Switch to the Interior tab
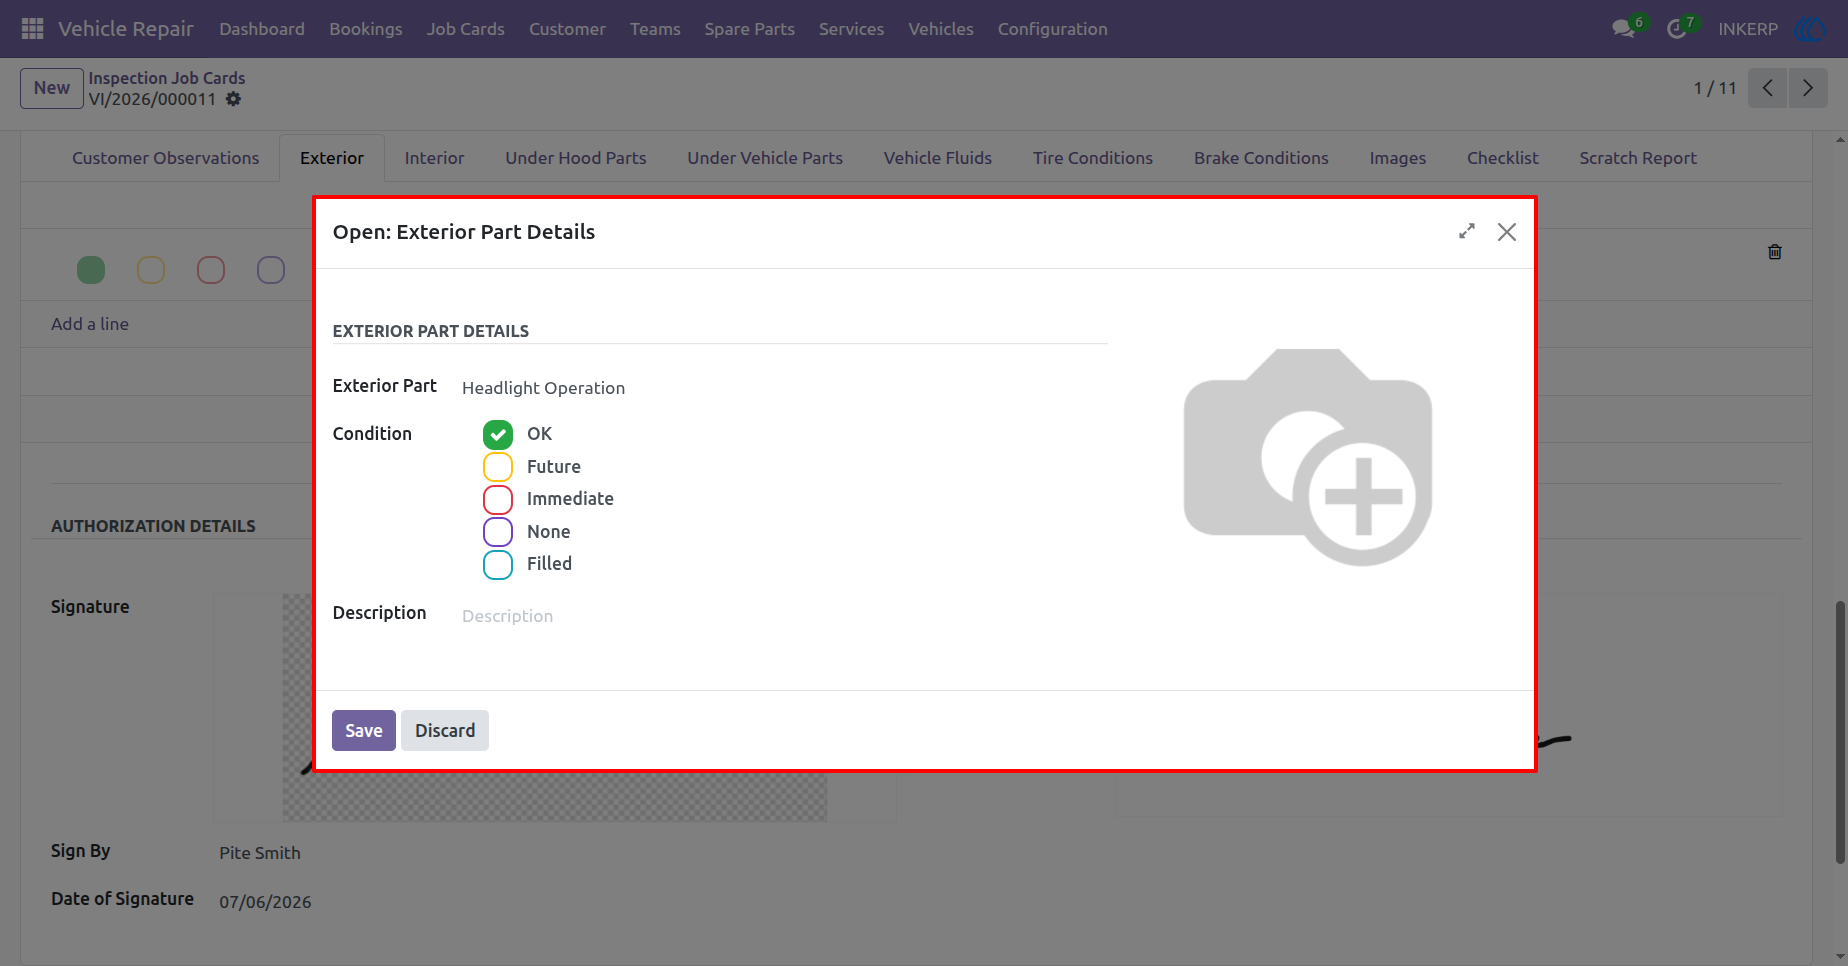 (x=434, y=158)
